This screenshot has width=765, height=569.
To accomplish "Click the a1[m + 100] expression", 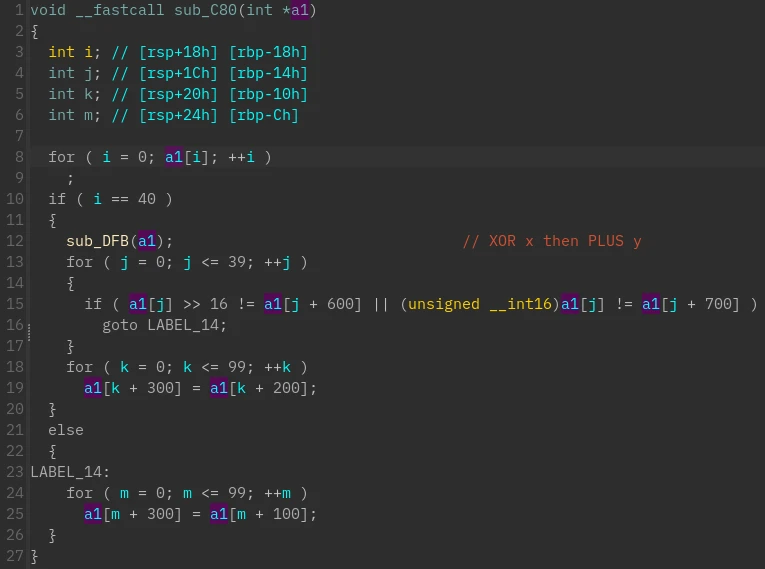I will pos(262,514).
